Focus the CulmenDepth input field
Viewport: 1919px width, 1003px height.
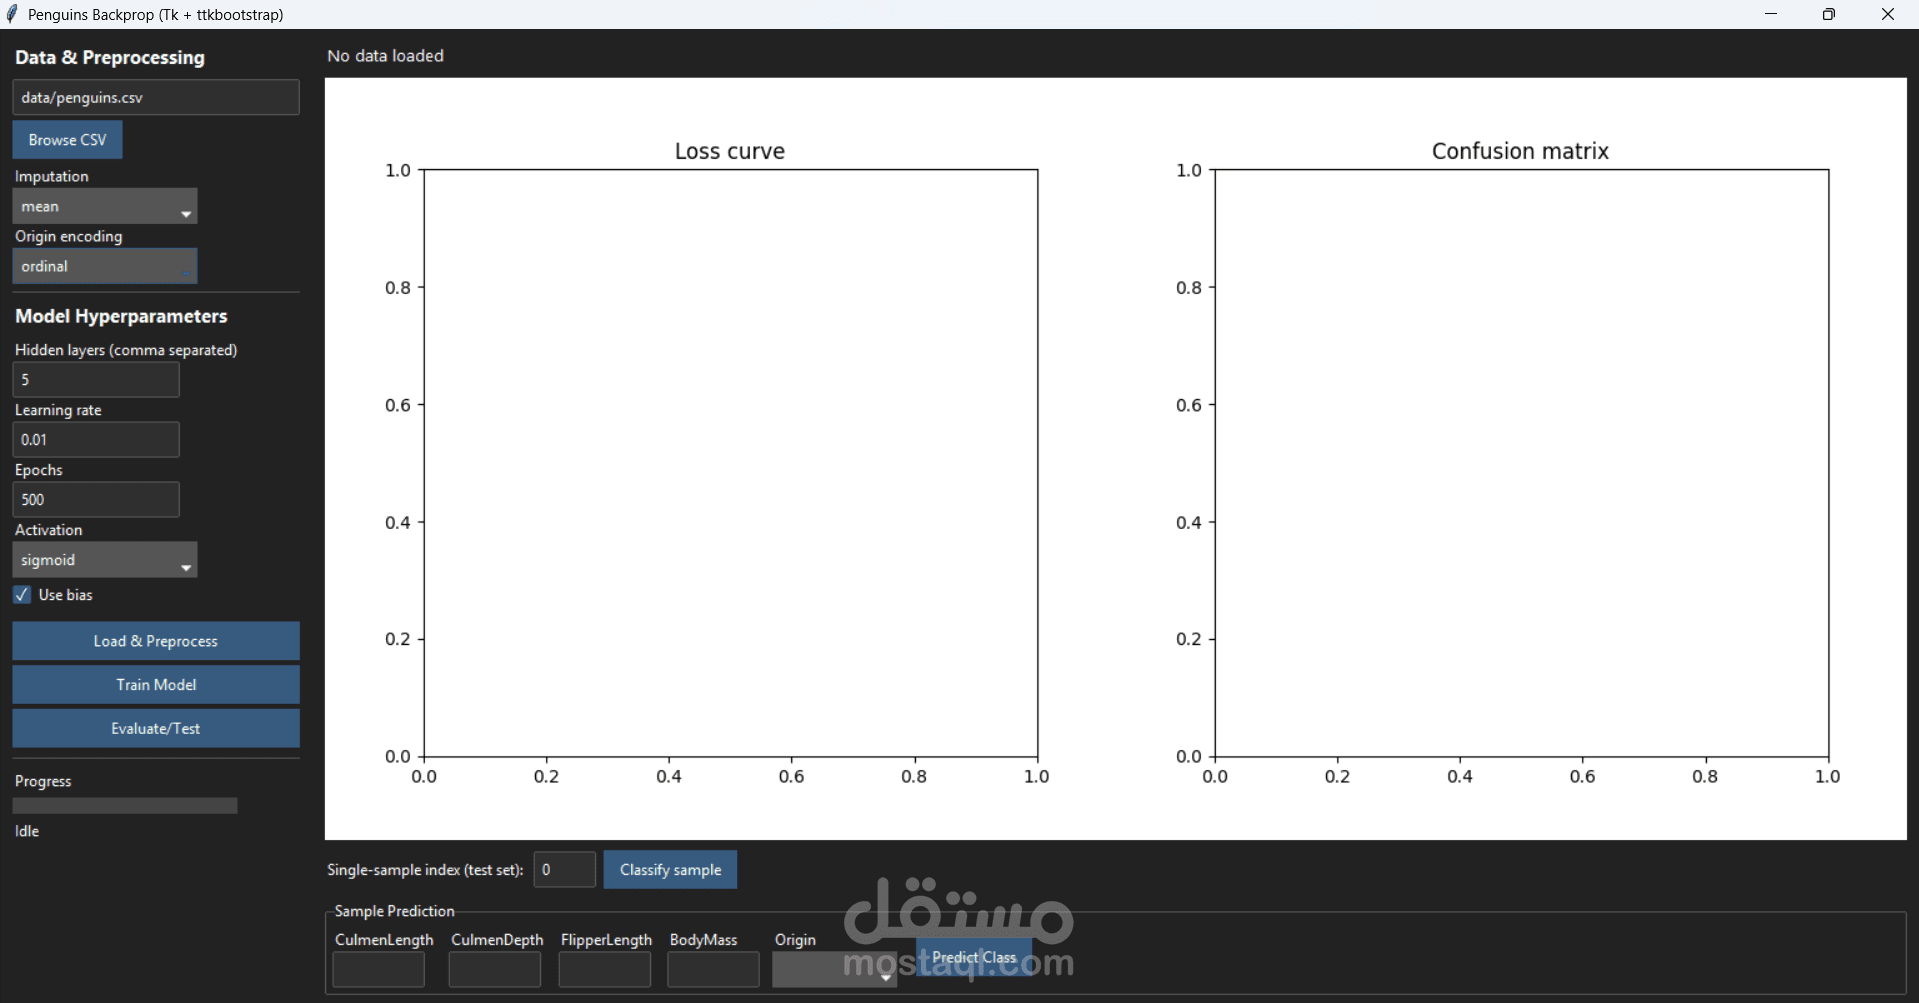pyautogui.click(x=495, y=970)
